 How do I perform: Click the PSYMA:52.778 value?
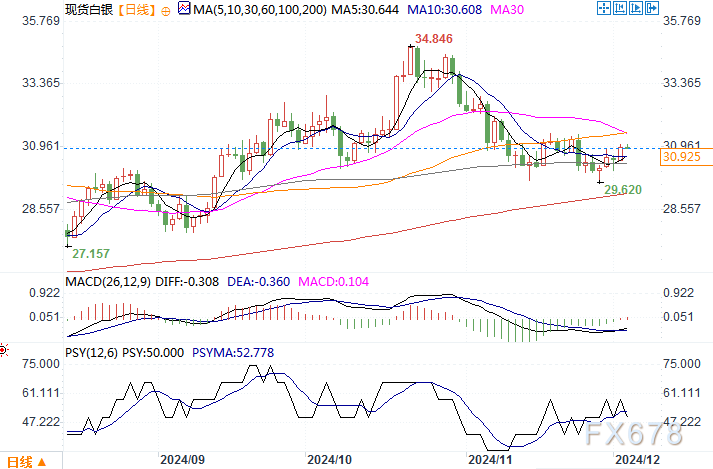click(x=233, y=353)
